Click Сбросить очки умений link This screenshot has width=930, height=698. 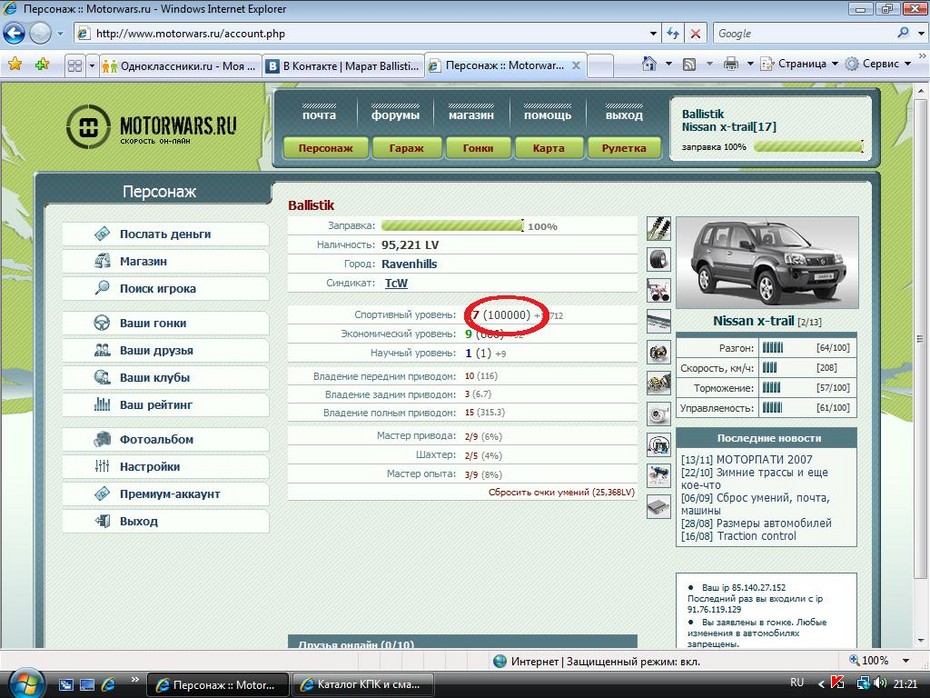pyautogui.click(x=562, y=492)
